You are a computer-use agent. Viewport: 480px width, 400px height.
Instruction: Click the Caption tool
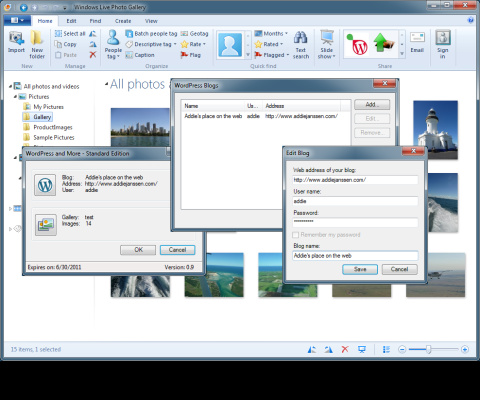tap(140, 55)
